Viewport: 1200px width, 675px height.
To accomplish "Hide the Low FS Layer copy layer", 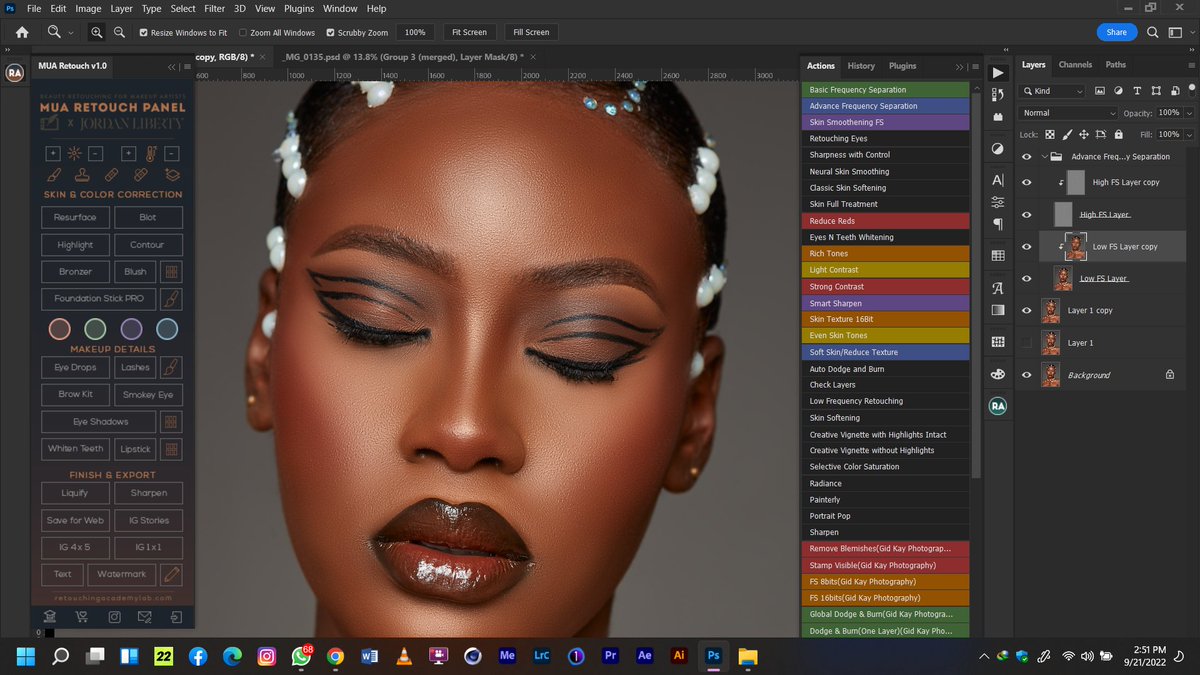I will 1026,247.
